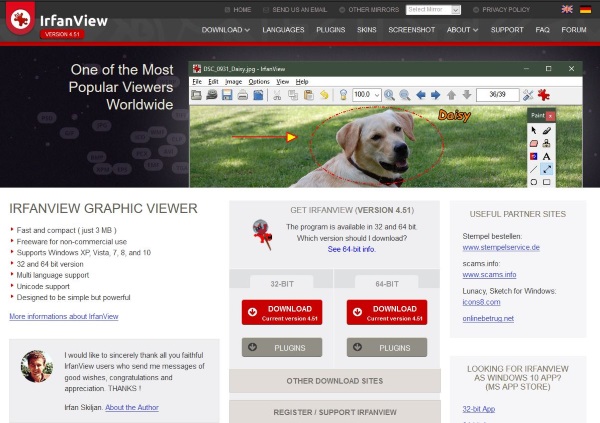This screenshot has width=600, height=423.
Task: Go to next image with blue right arrow
Action: (435, 95)
